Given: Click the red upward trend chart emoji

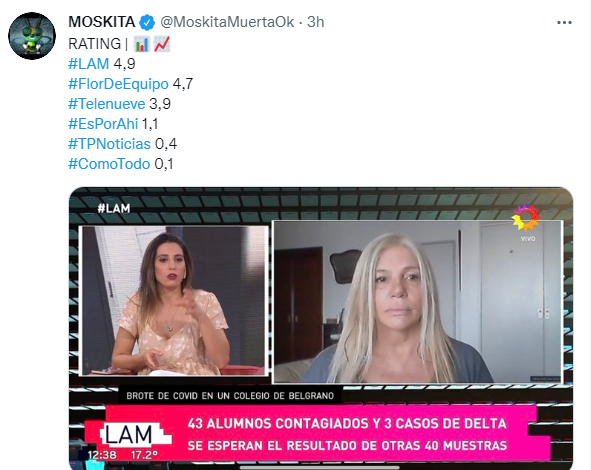Looking at the screenshot, I should [162, 44].
